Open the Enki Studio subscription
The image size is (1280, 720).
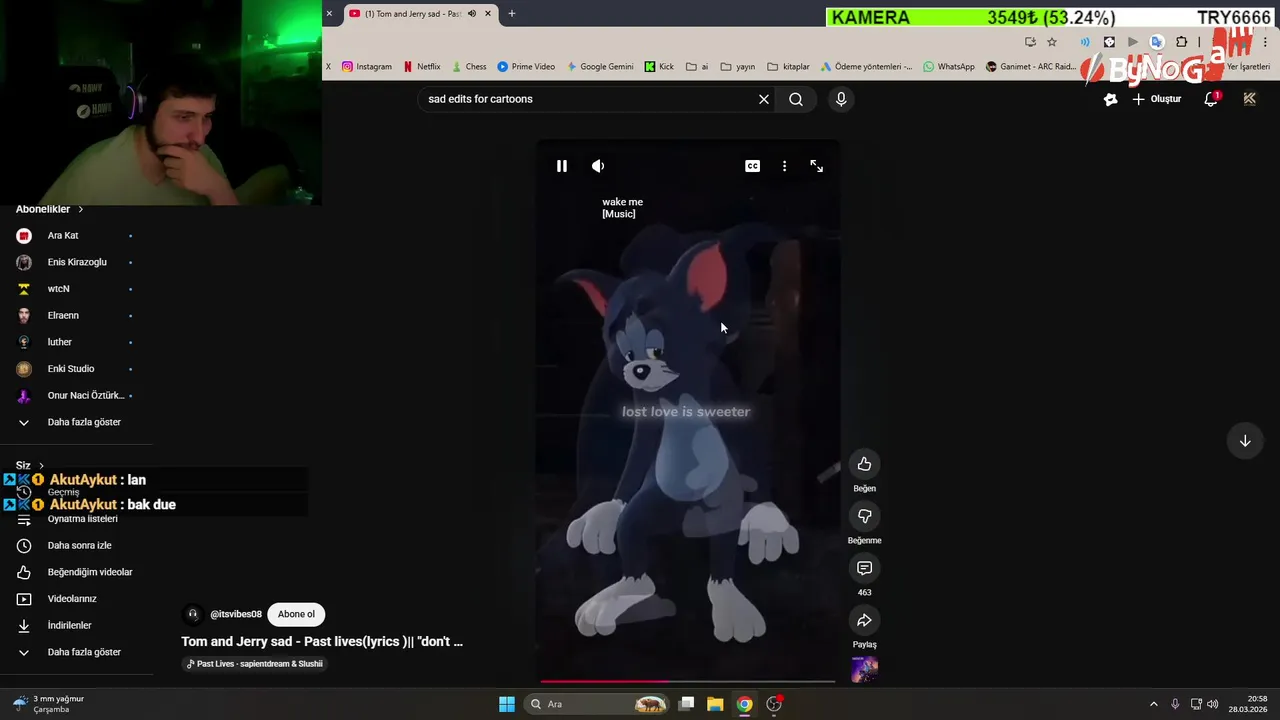76,369
